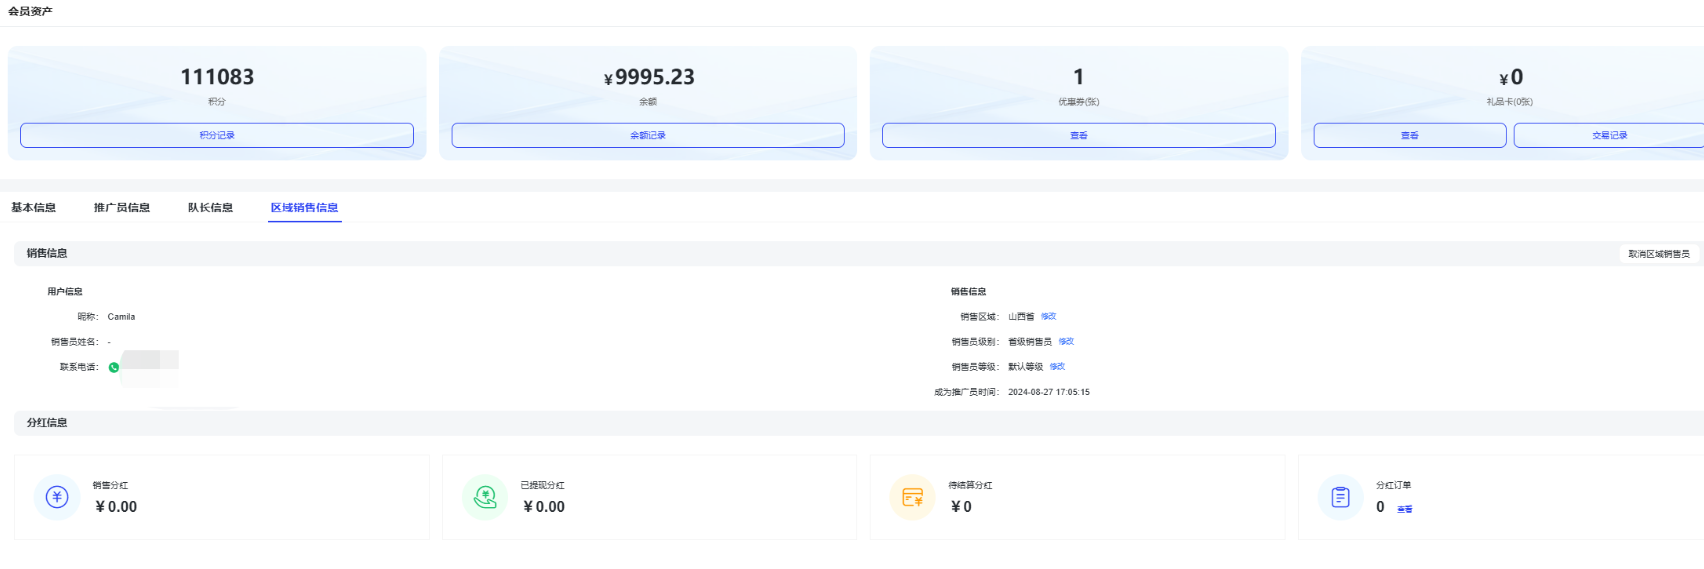The image size is (1704, 569).
Task: Click 查看 under the 礼品卡 card
Action: (x=1409, y=135)
